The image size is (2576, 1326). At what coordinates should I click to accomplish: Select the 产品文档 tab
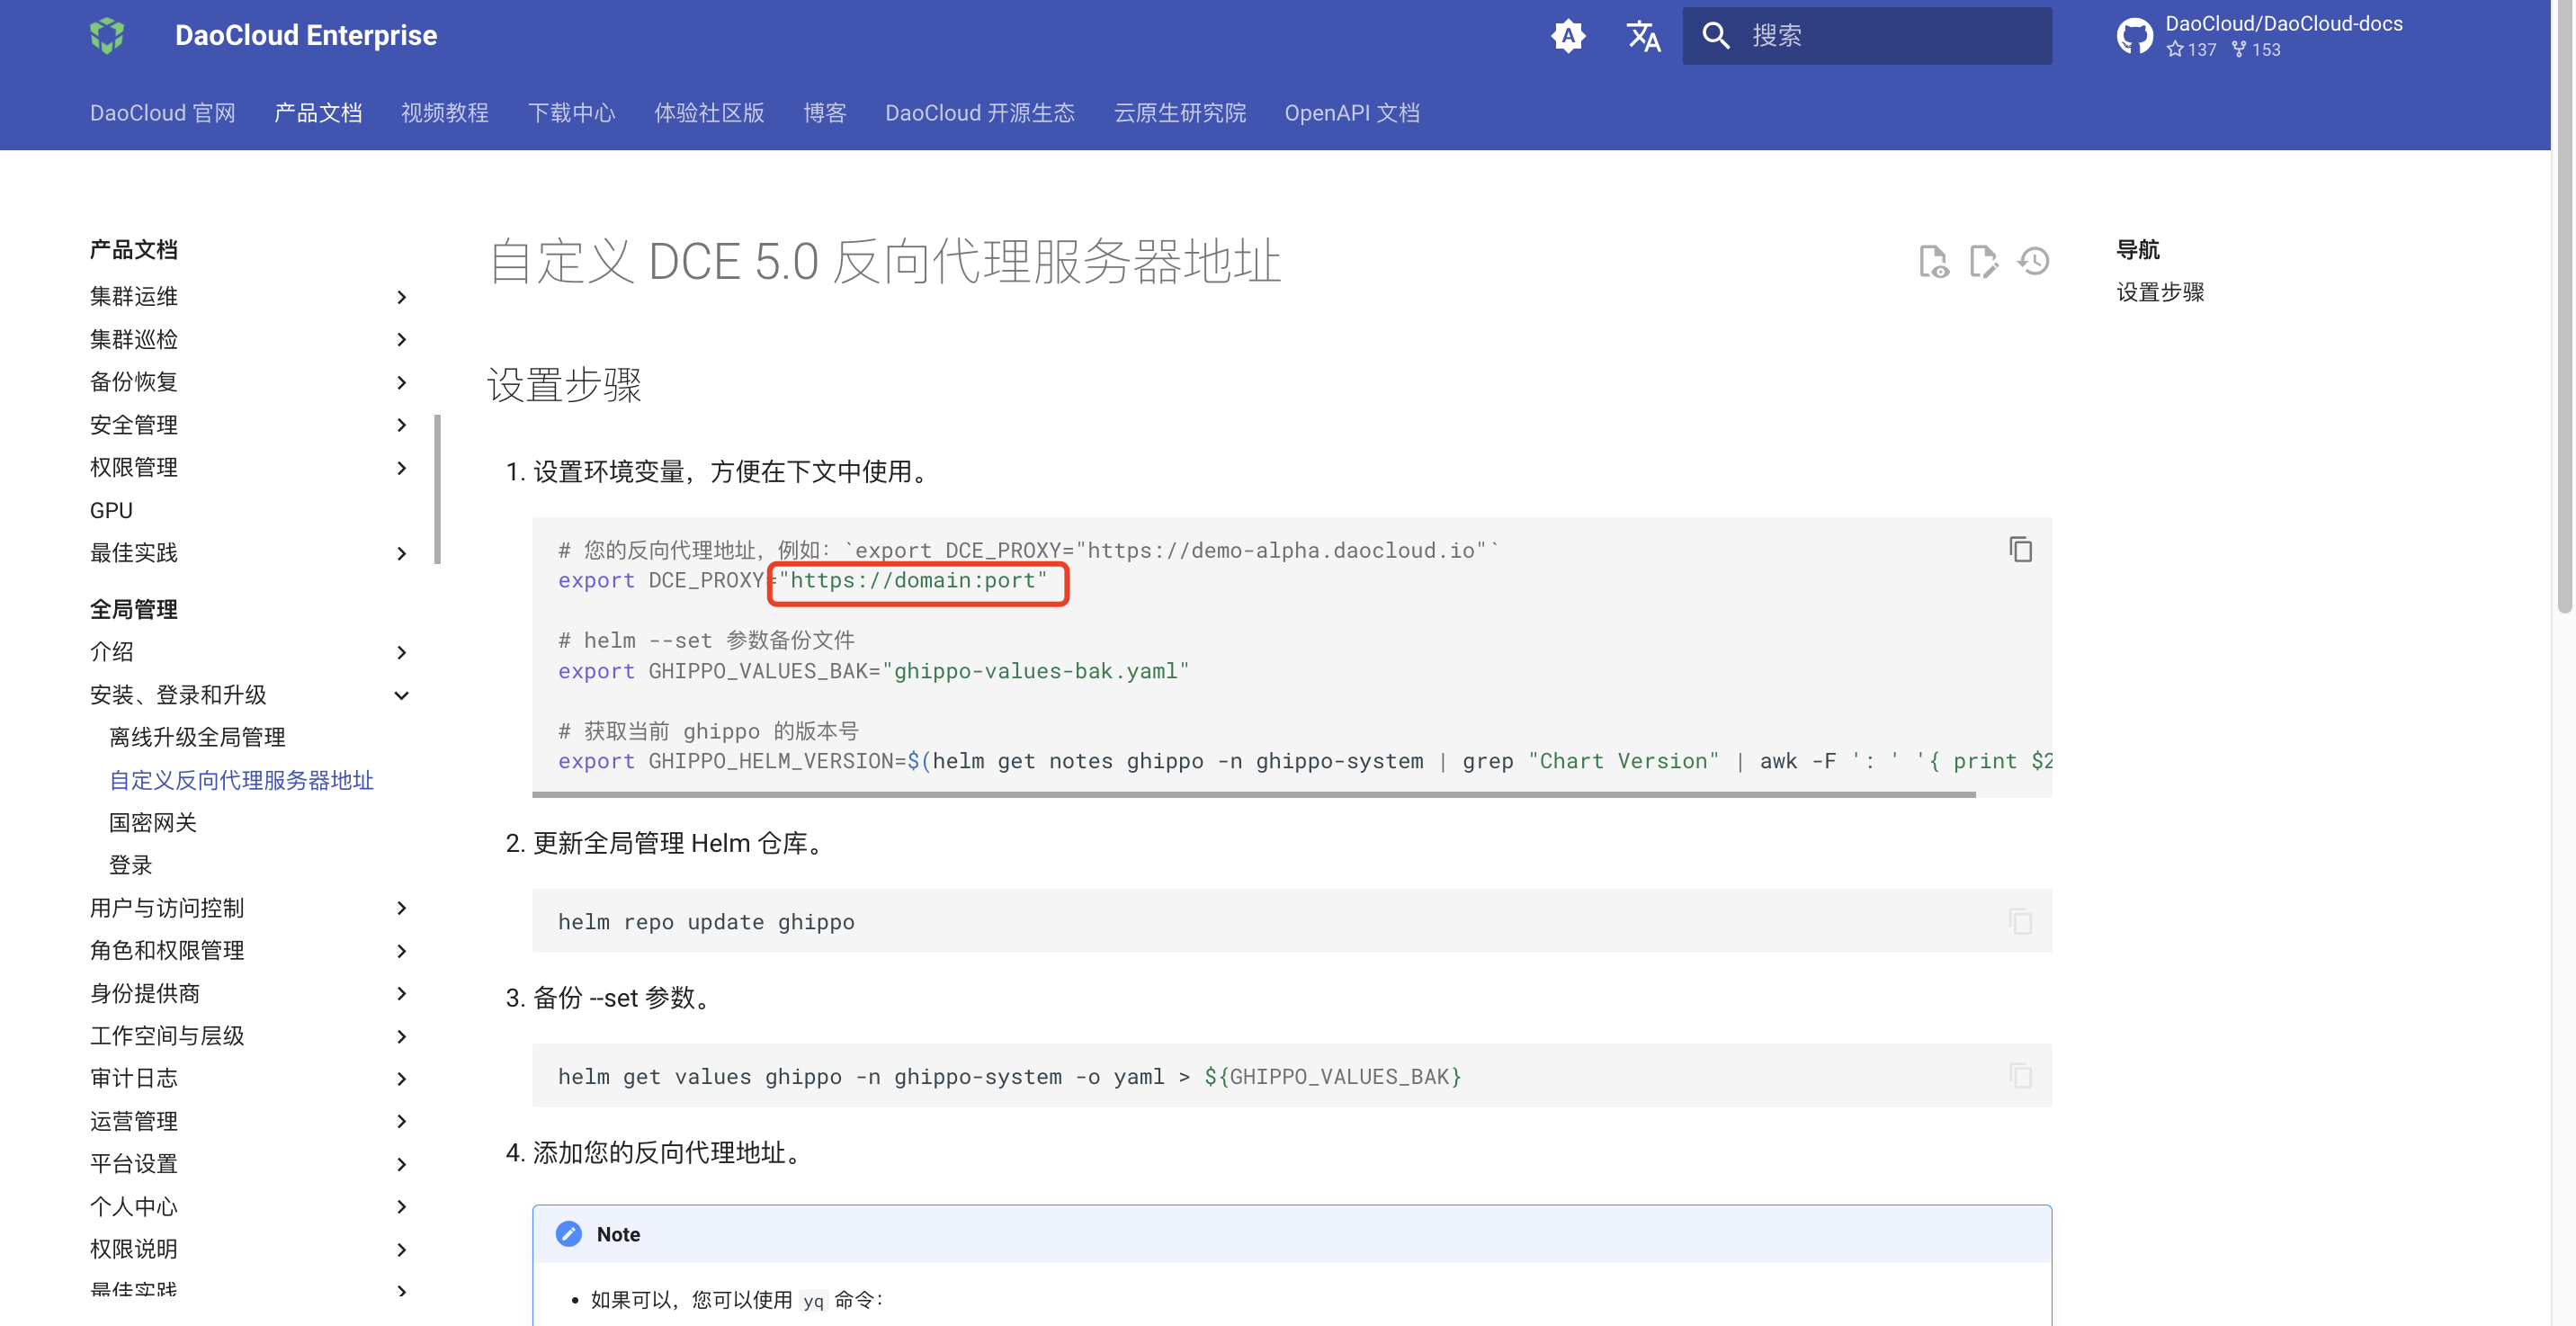(x=318, y=113)
